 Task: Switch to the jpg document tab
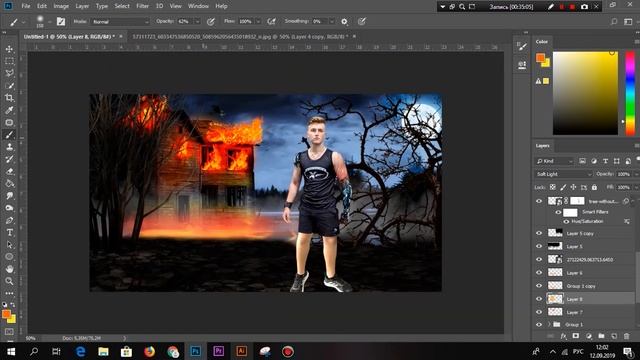click(240, 37)
